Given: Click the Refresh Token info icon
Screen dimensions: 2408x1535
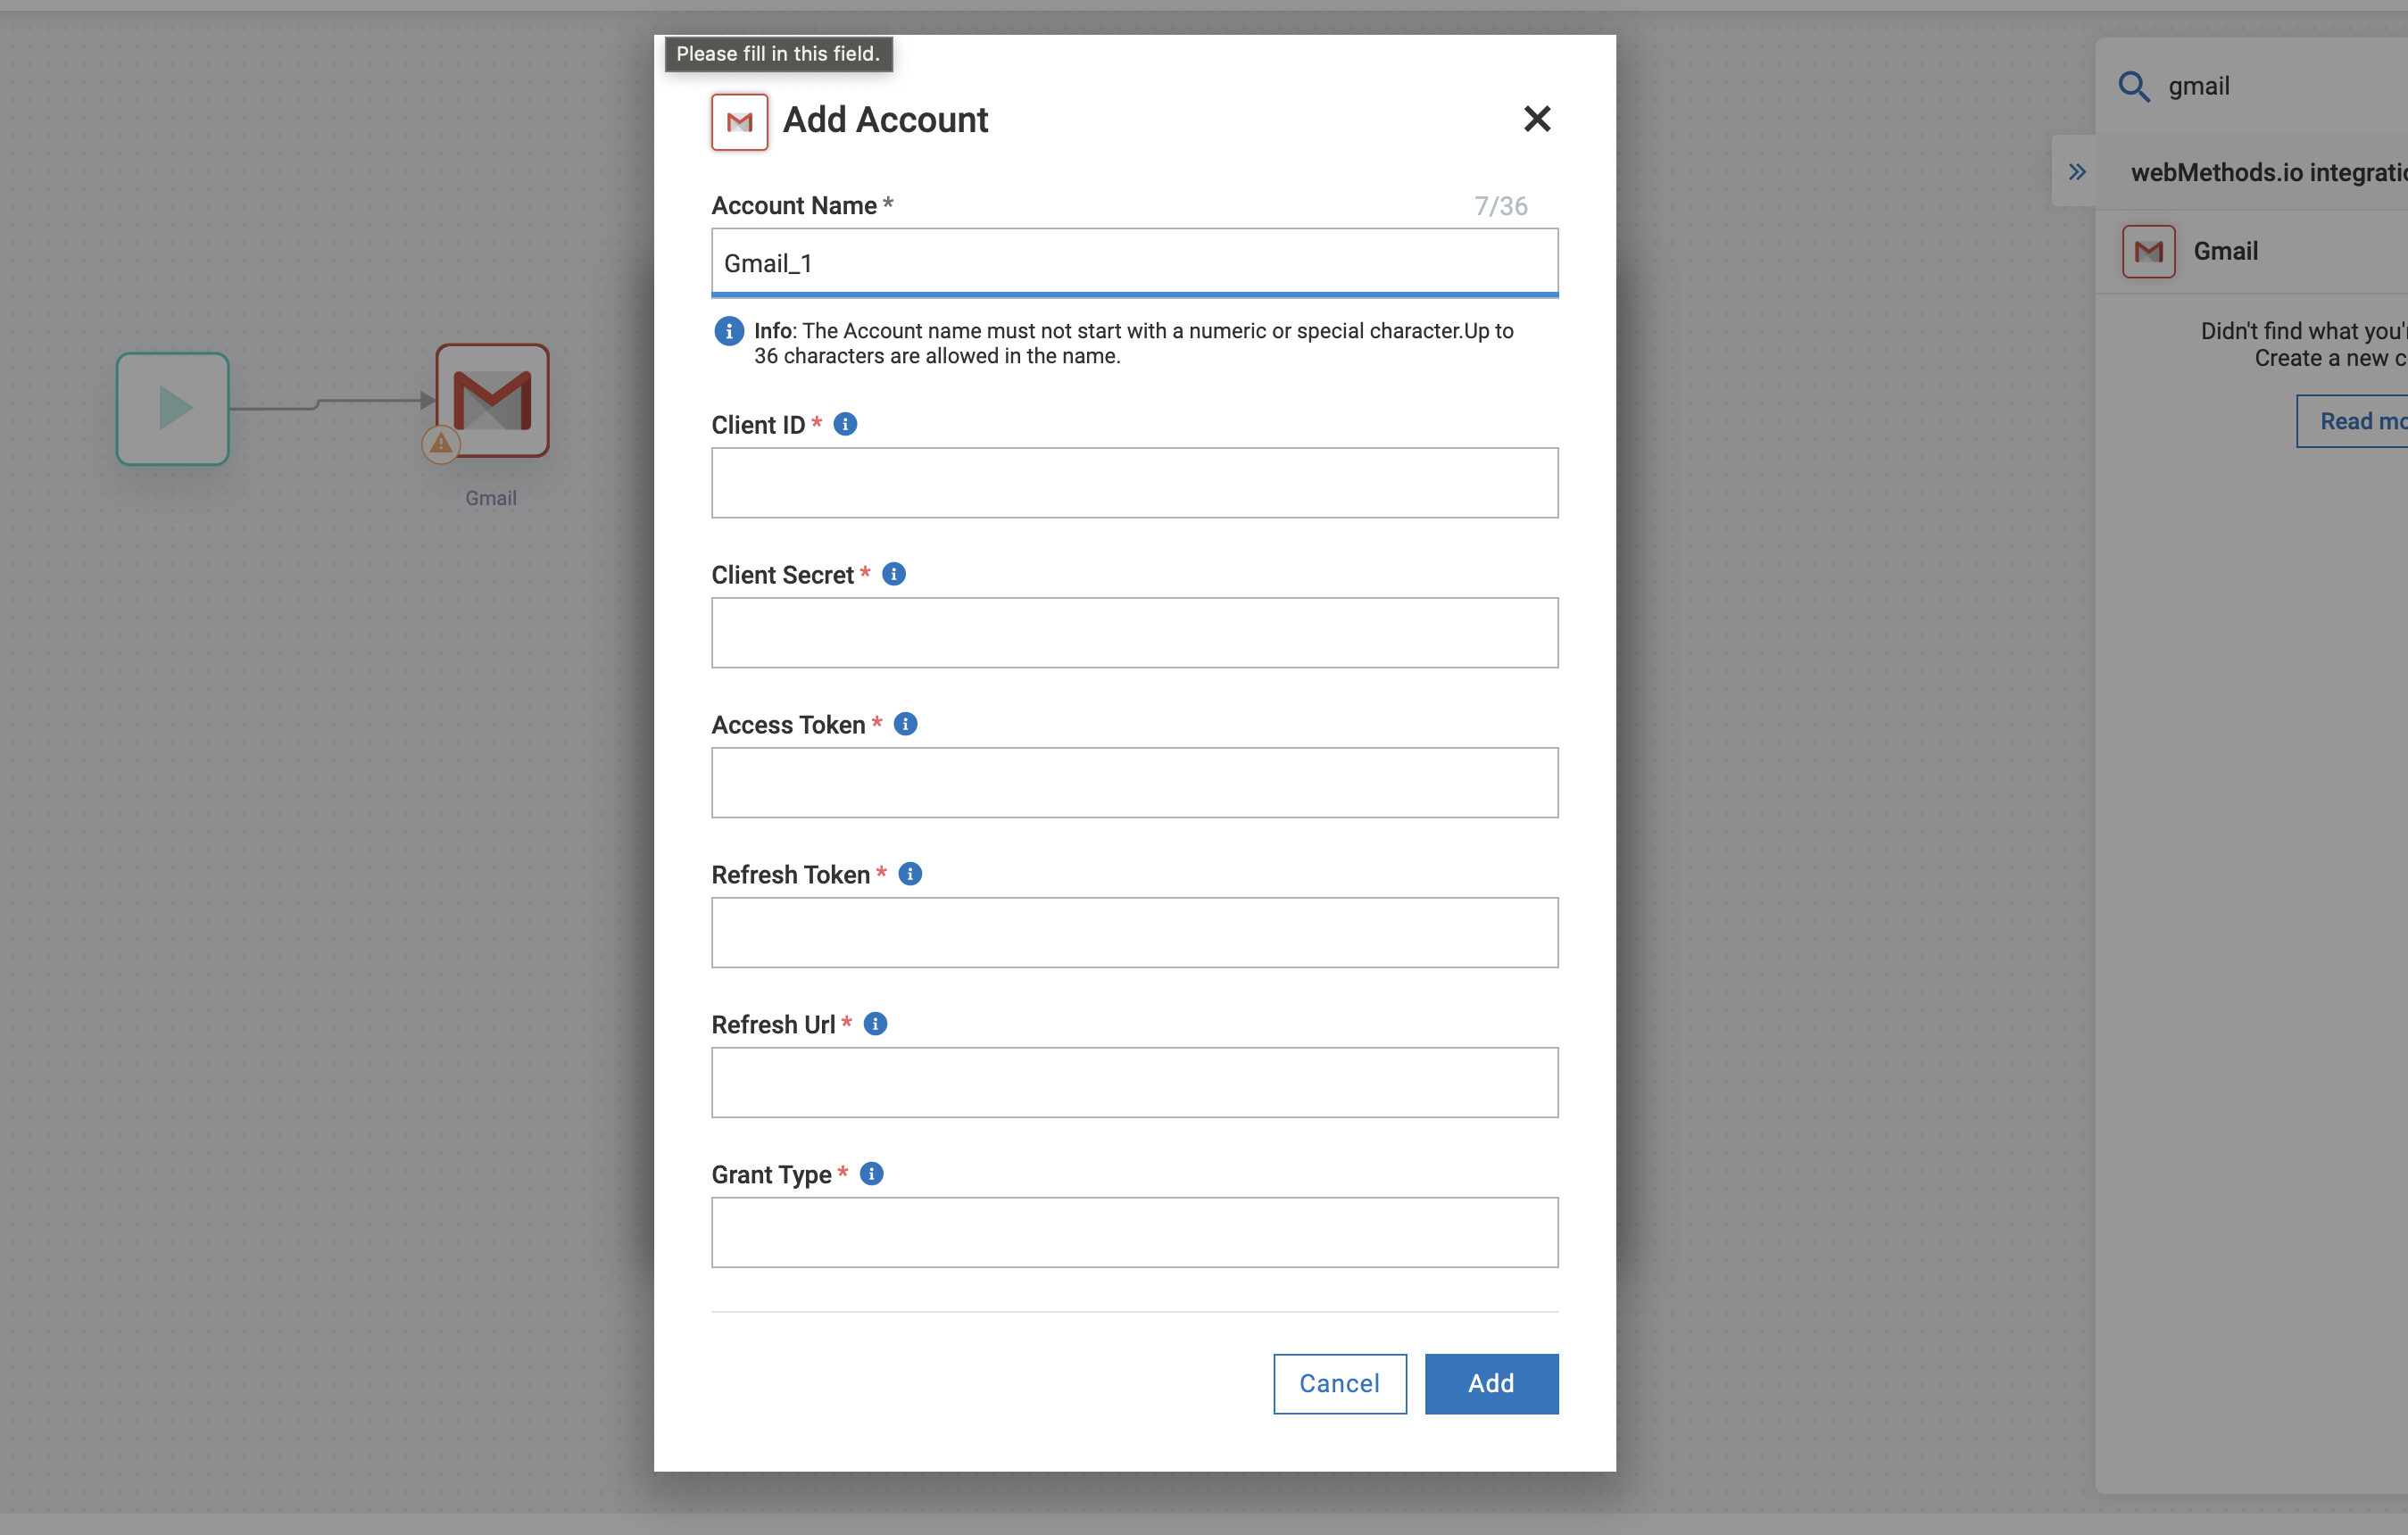Looking at the screenshot, I should pyautogui.click(x=910, y=874).
